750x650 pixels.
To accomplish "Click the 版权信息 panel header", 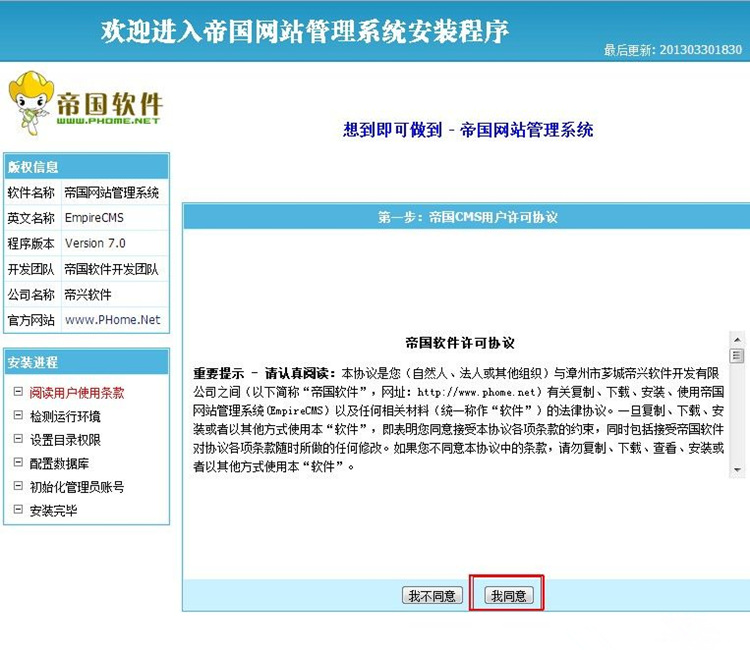I will [86, 167].
